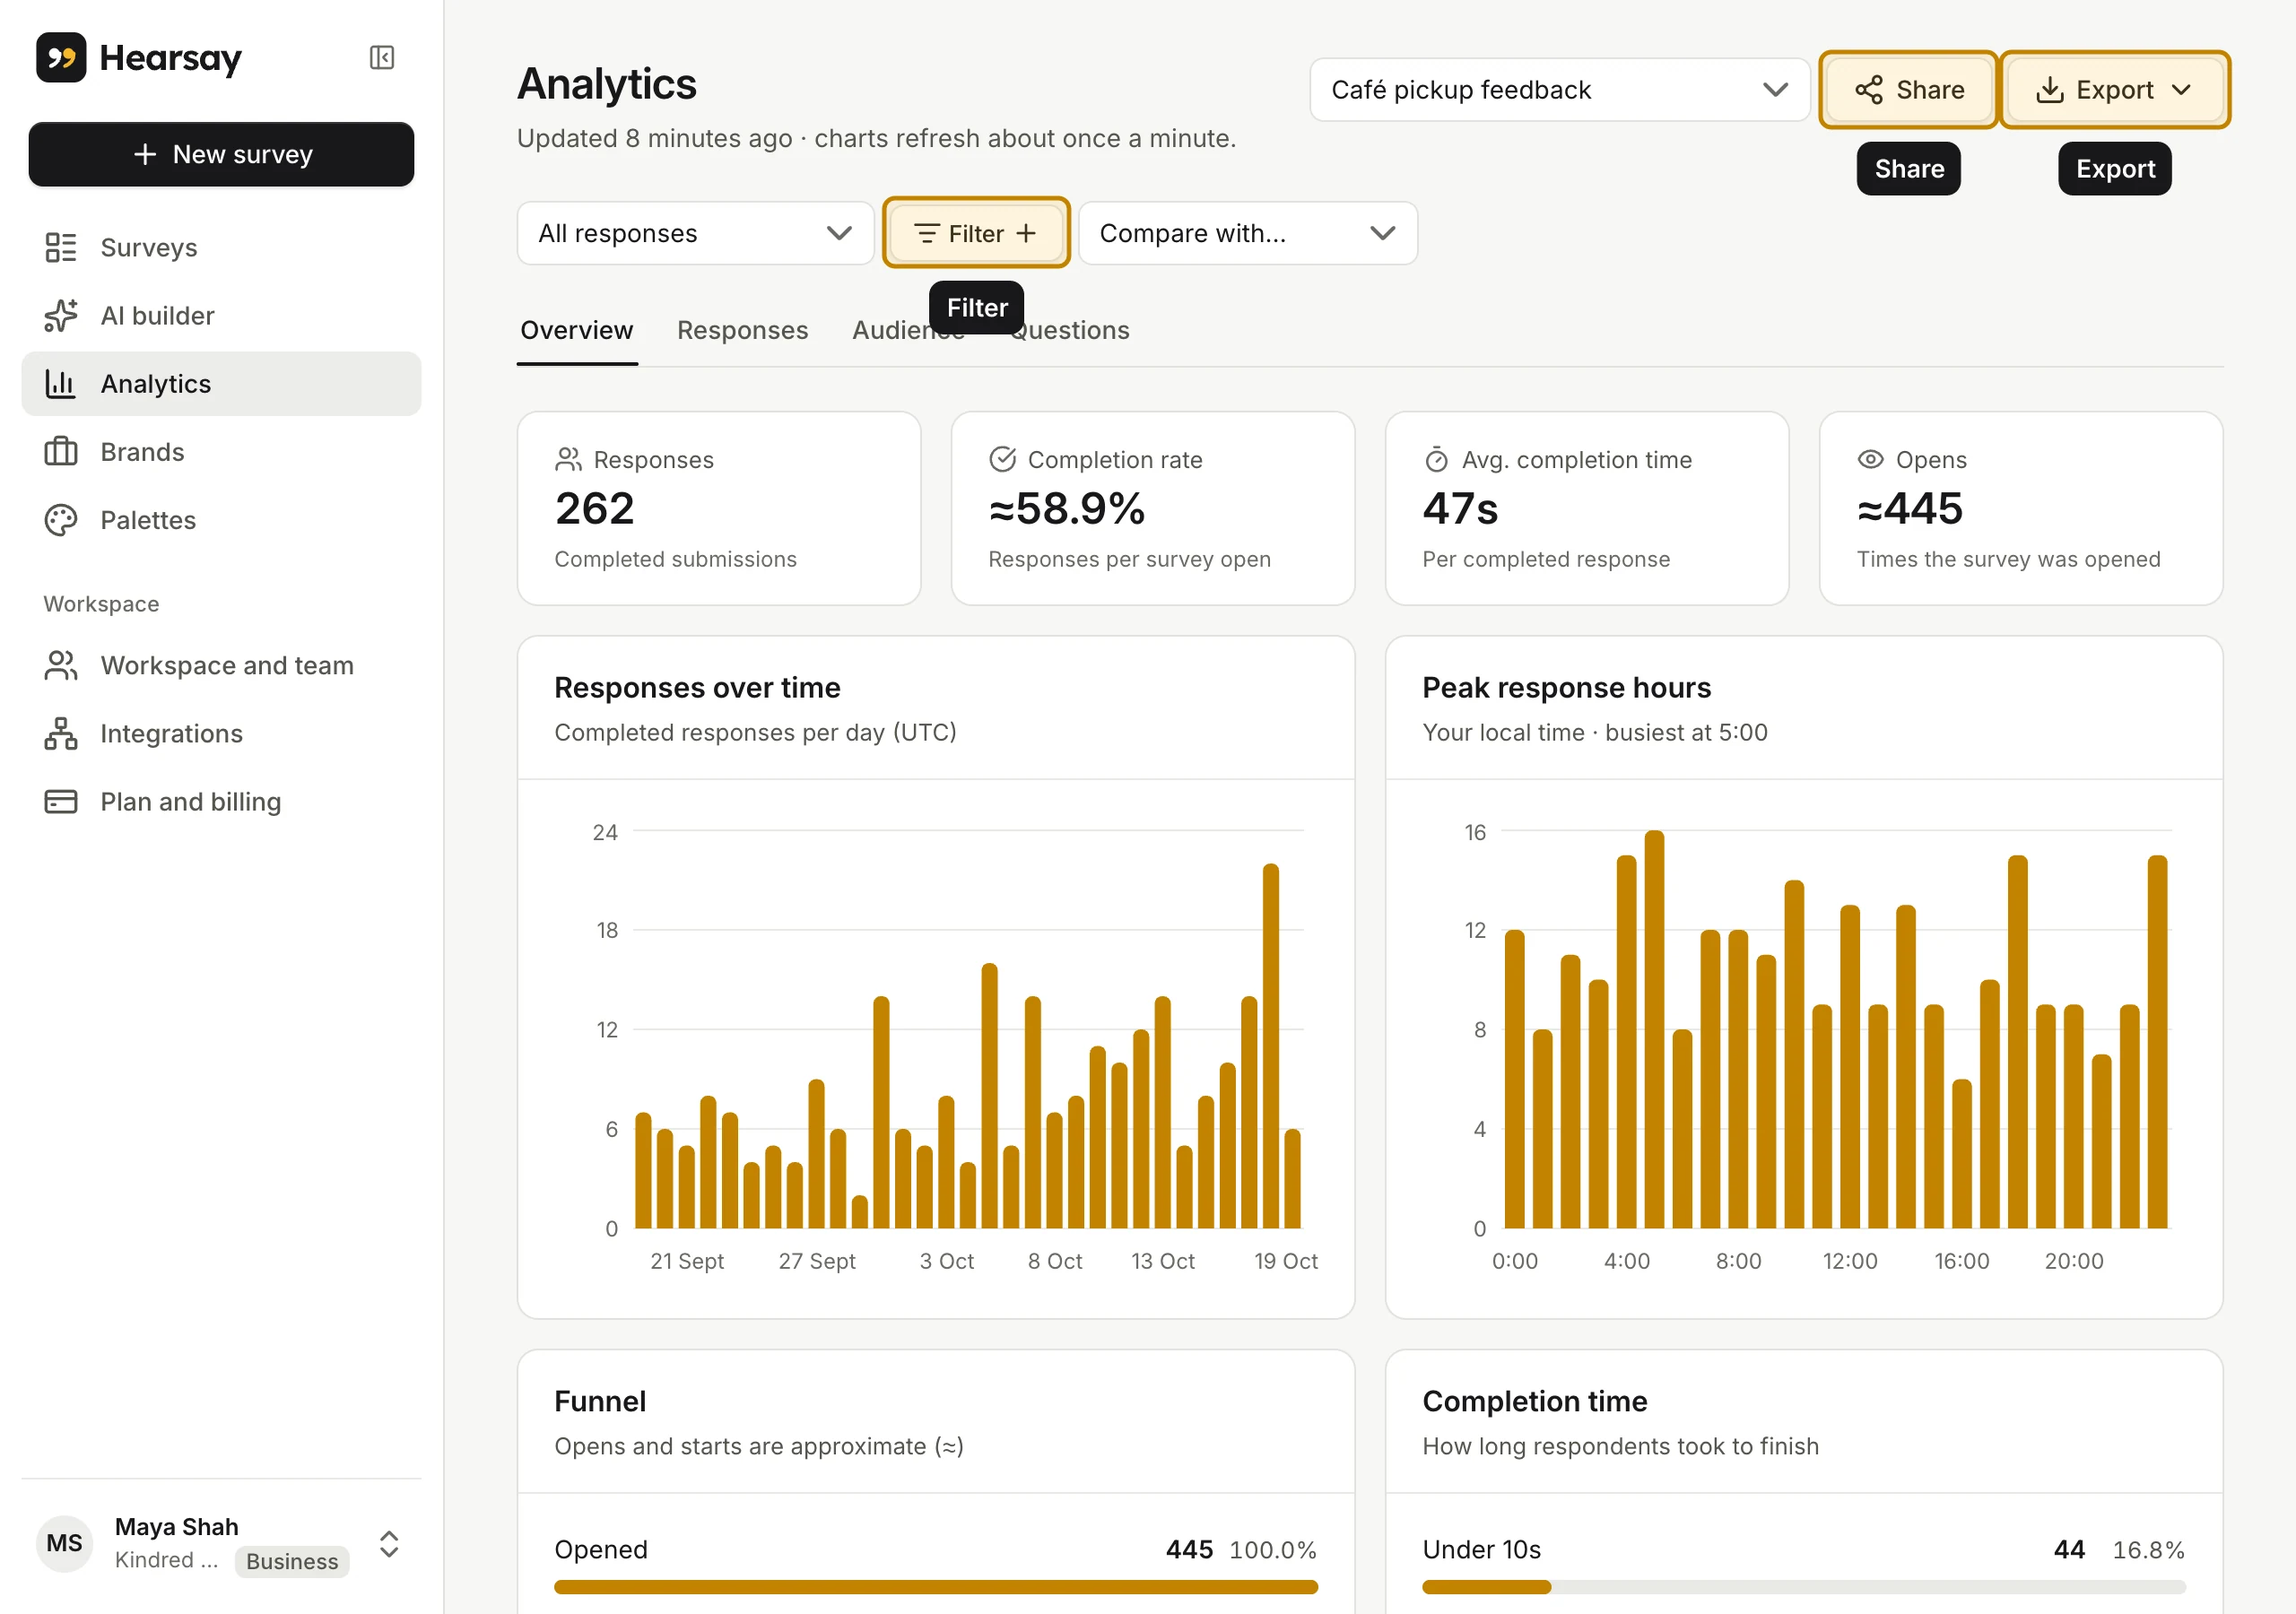Click the MS avatar circle

coord(65,1542)
